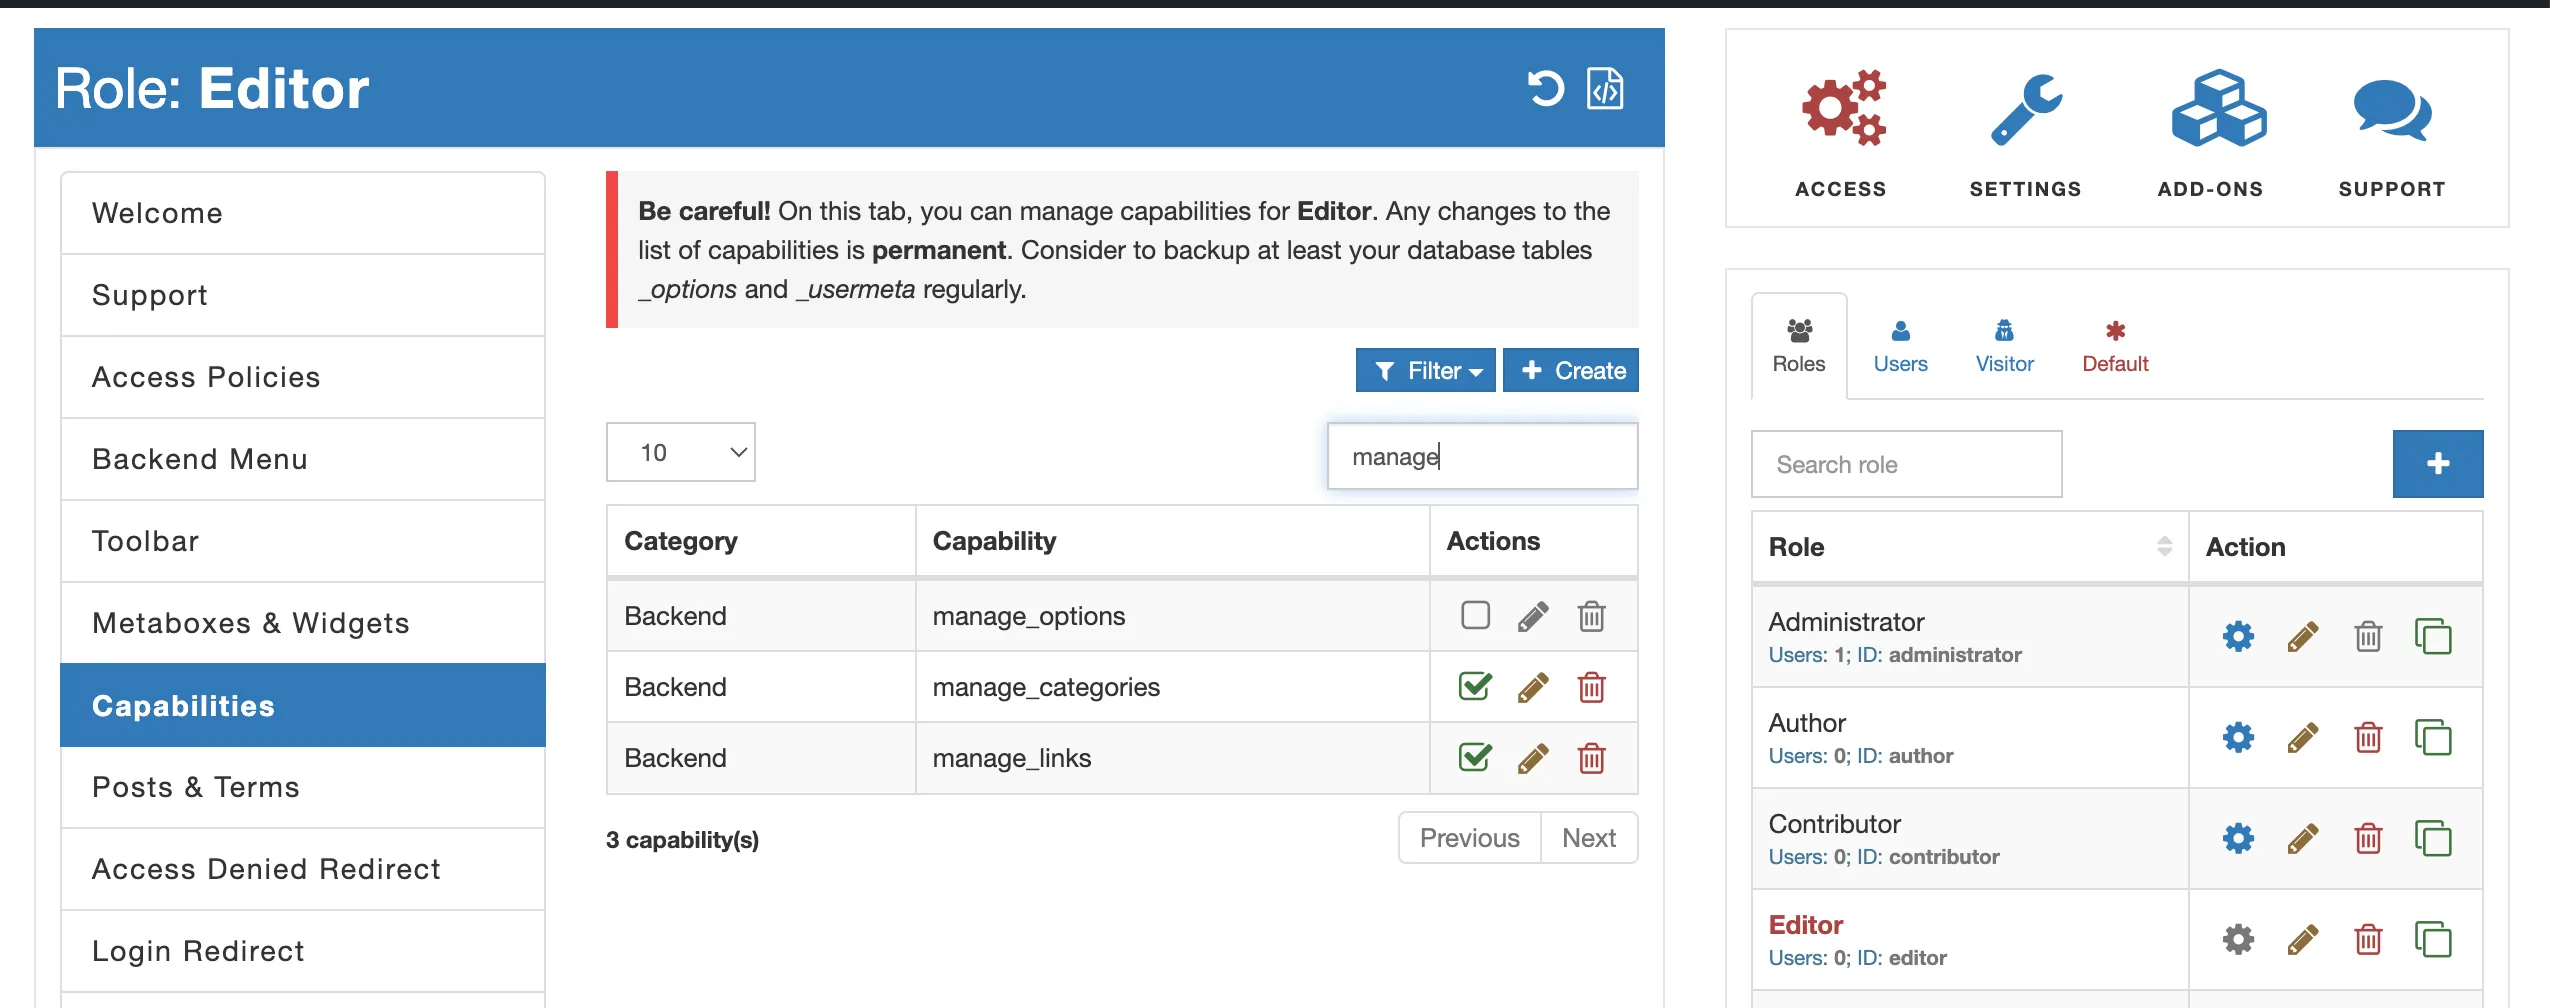This screenshot has width=2550, height=1008.
Task: Switch to the Users tab
Action: coord(1900,346)
